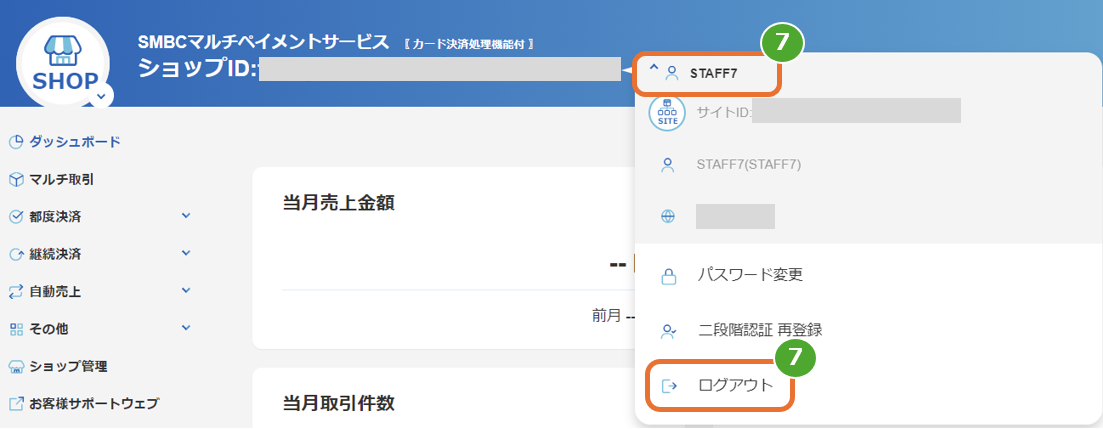This screenshot has width=1103, height=429.
Task: Open shop switcher arrow under SHOP logo
Action: [102, 97]
